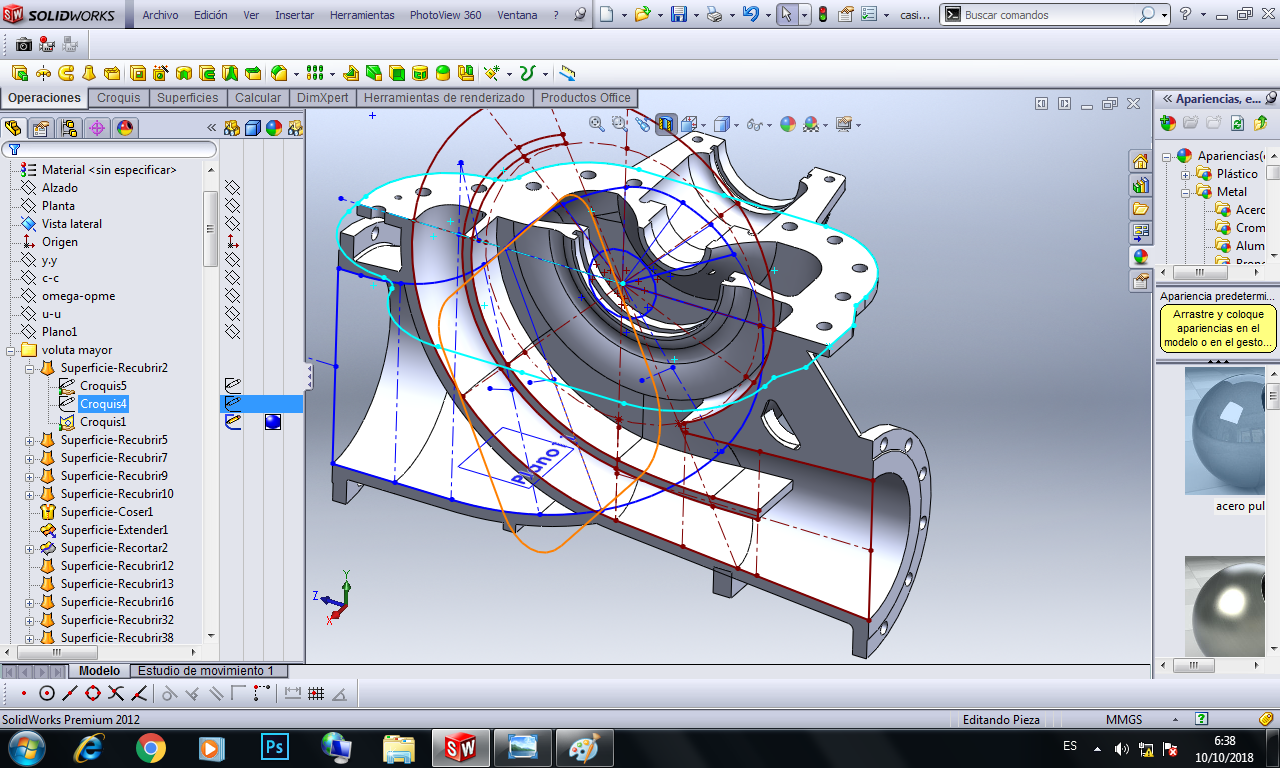Open Photoshop from the taskbar

click(x=274, y=748)
